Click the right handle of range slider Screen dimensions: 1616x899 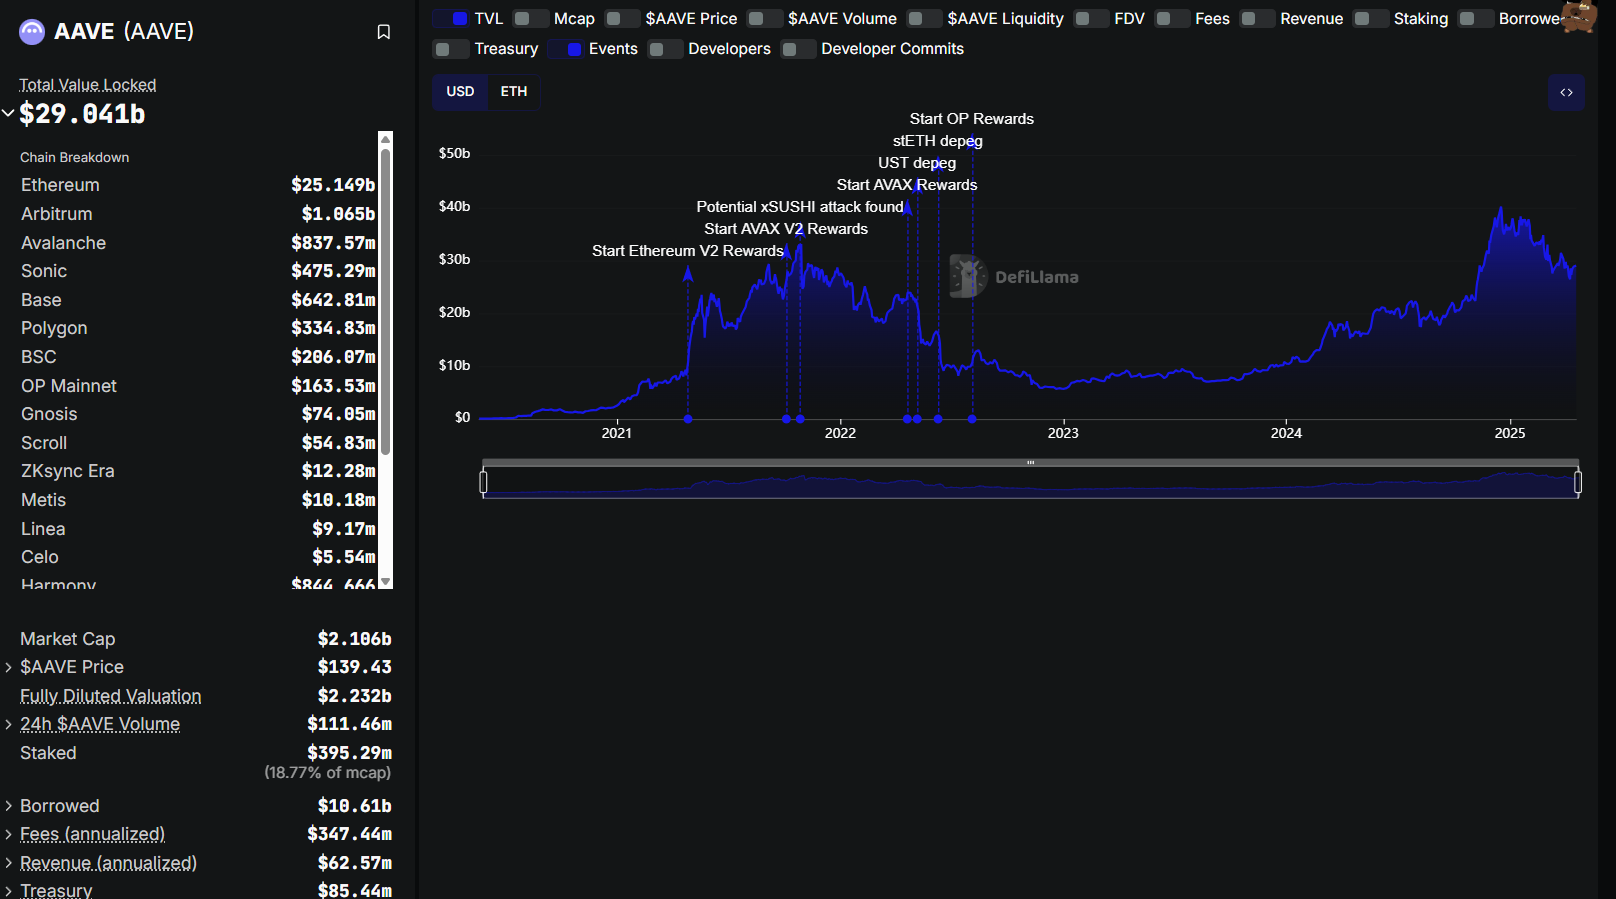(x=1578, y=483)
